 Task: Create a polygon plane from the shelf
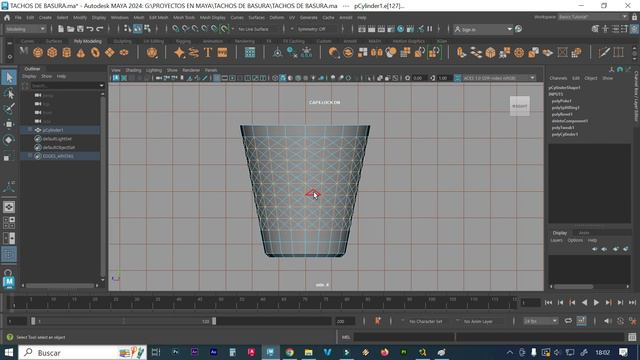pyautogui.click(x=109, y=53)
